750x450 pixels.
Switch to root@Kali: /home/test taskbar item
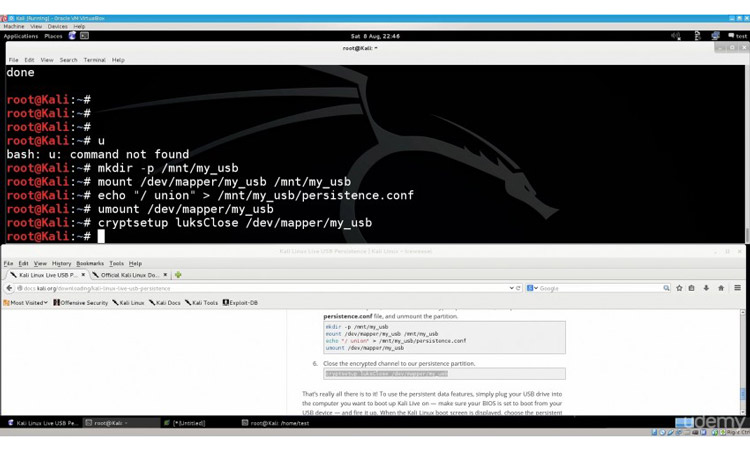[276, 423]
